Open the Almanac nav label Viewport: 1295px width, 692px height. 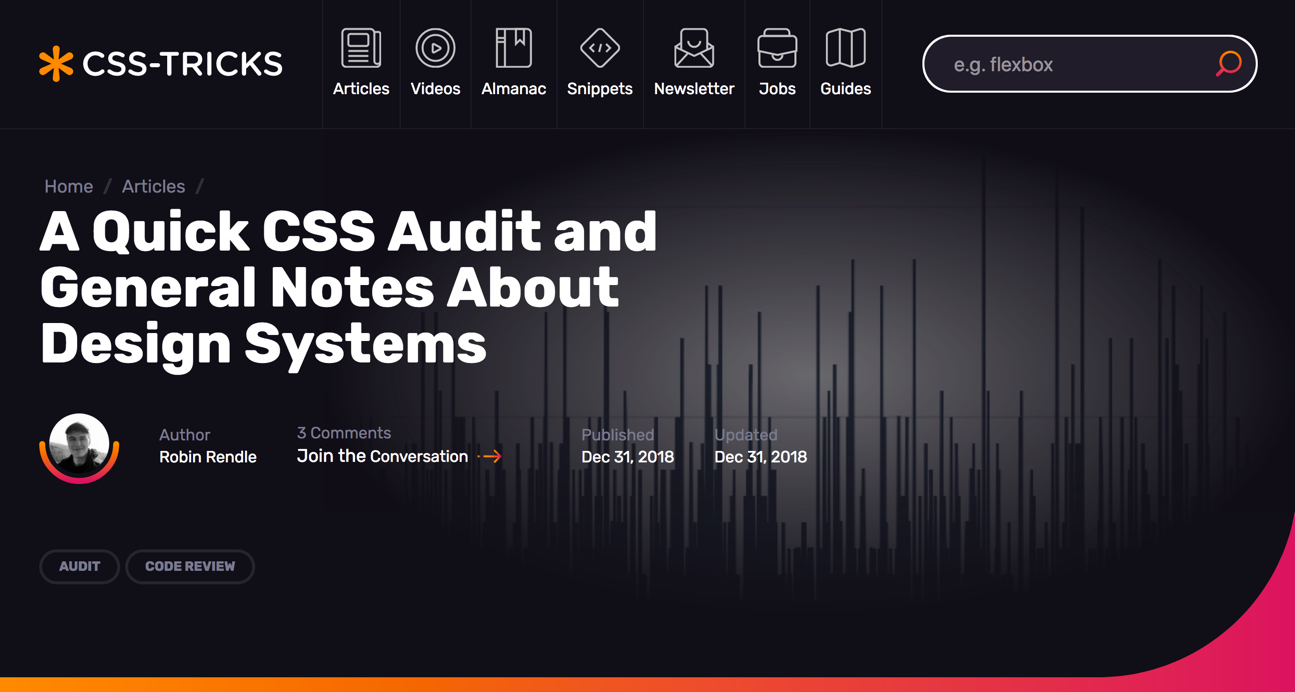coord(513,89)
